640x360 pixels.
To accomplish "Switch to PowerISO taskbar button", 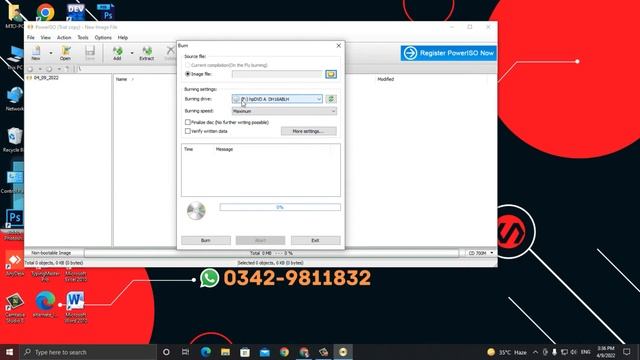I will [343, 352].
